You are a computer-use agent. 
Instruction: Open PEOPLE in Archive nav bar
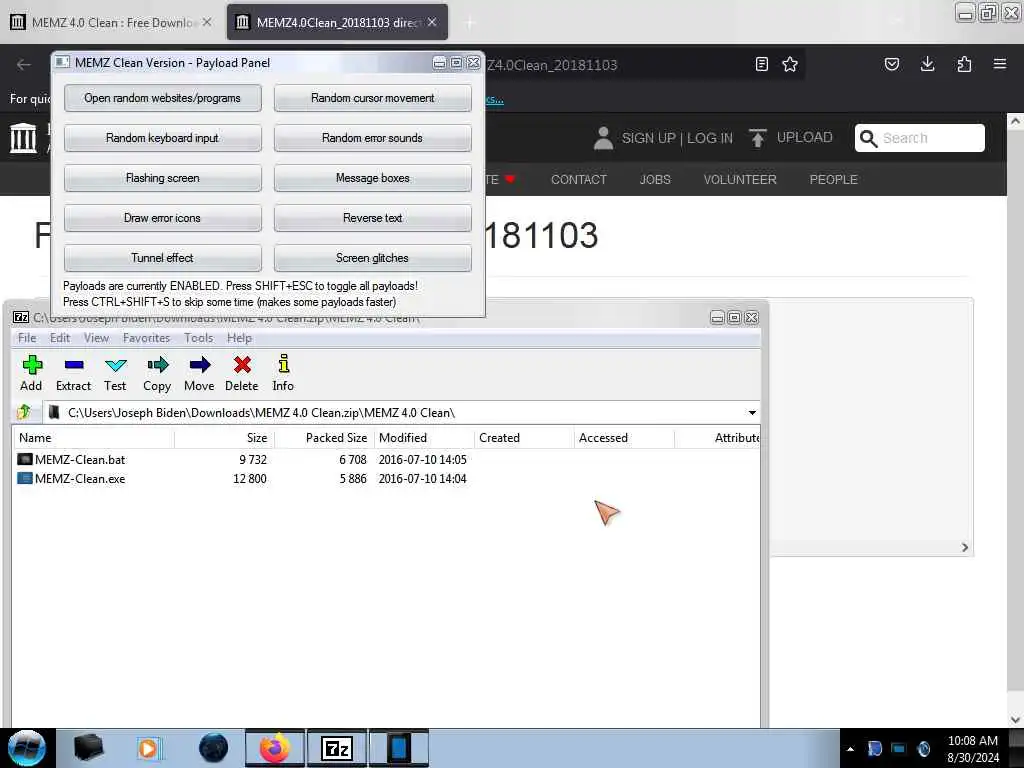pyautogui.click(x=833, y=180)
